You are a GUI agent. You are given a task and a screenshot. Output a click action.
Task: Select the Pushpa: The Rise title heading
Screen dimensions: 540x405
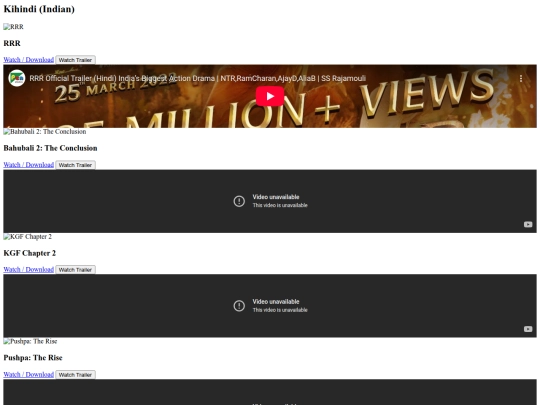(33, 358)
